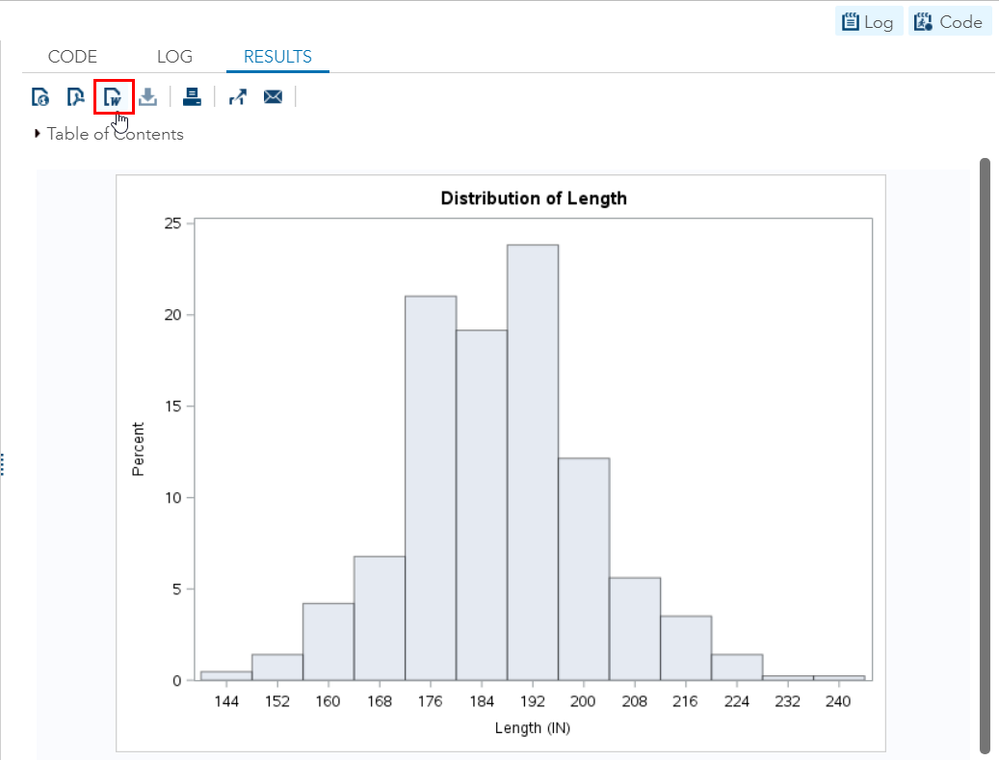Click the histogram bar at 216
This screenshot has width=999, height=760.
[686, 648]
